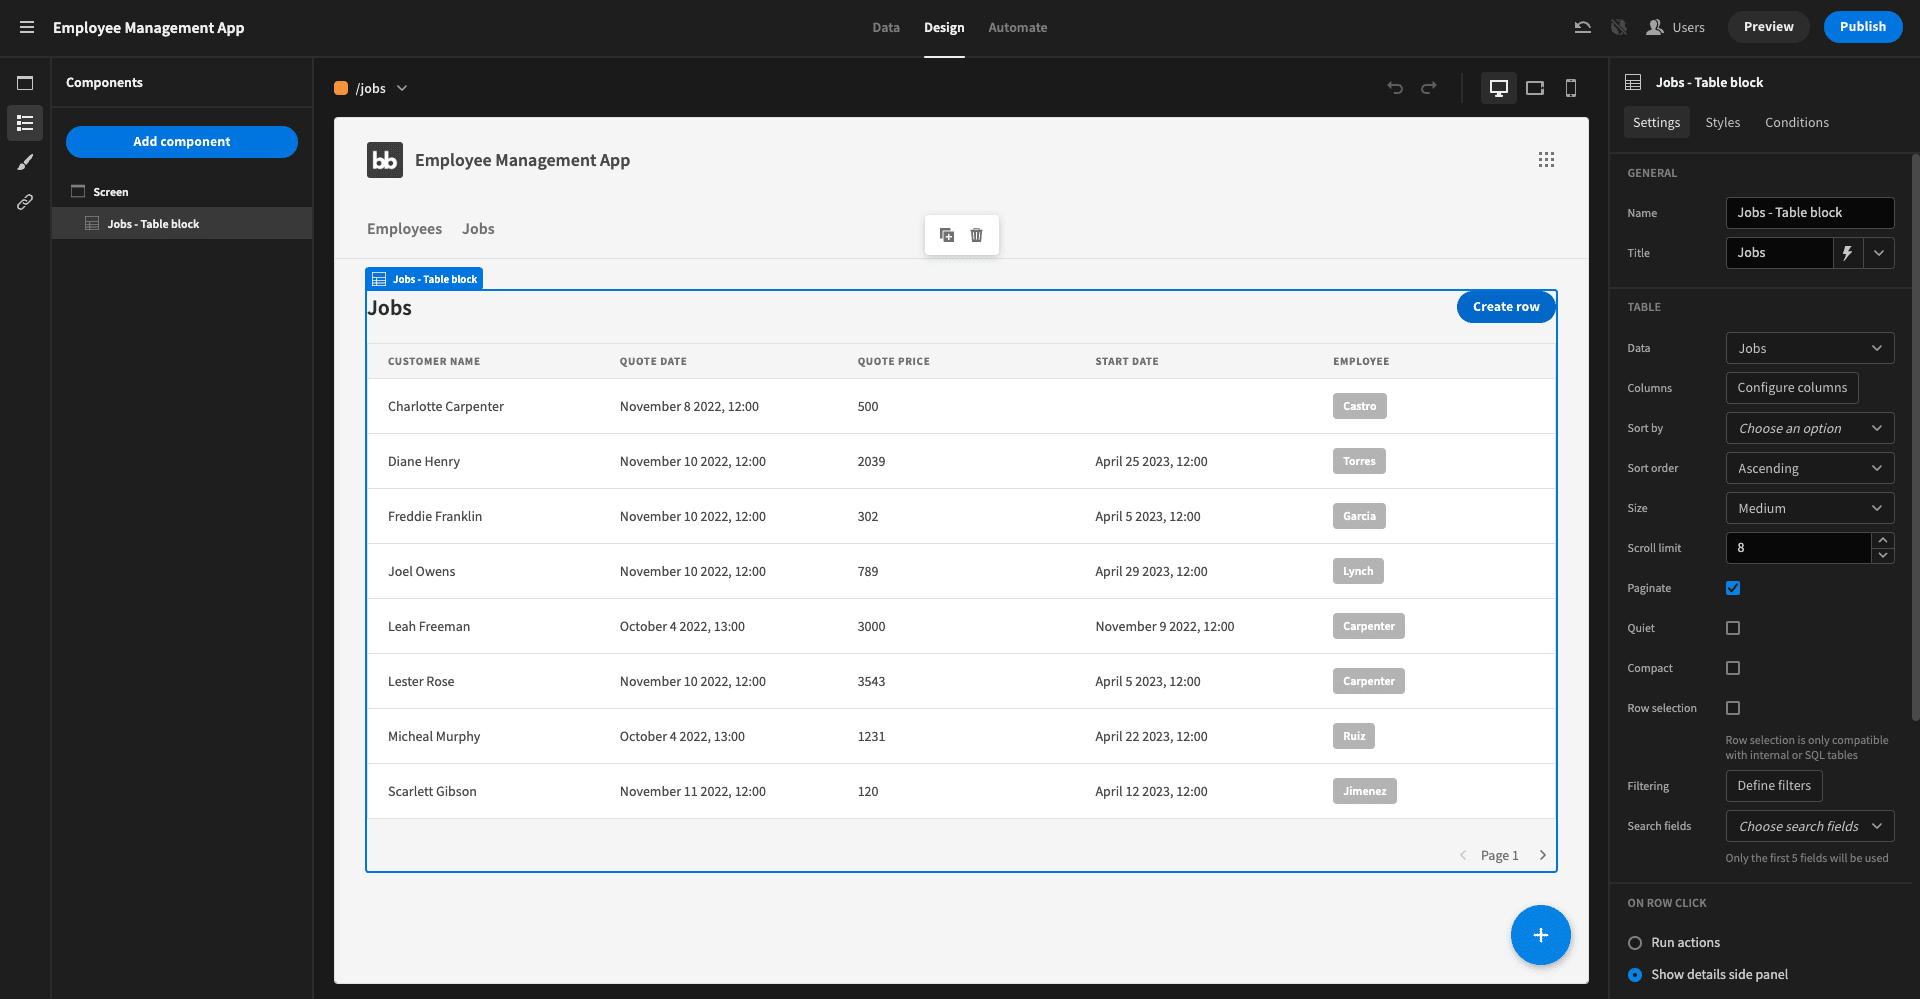Click the lightning binding icon for Title
The width and height of the screenshot is (1920, 999).
point(1848,253)
